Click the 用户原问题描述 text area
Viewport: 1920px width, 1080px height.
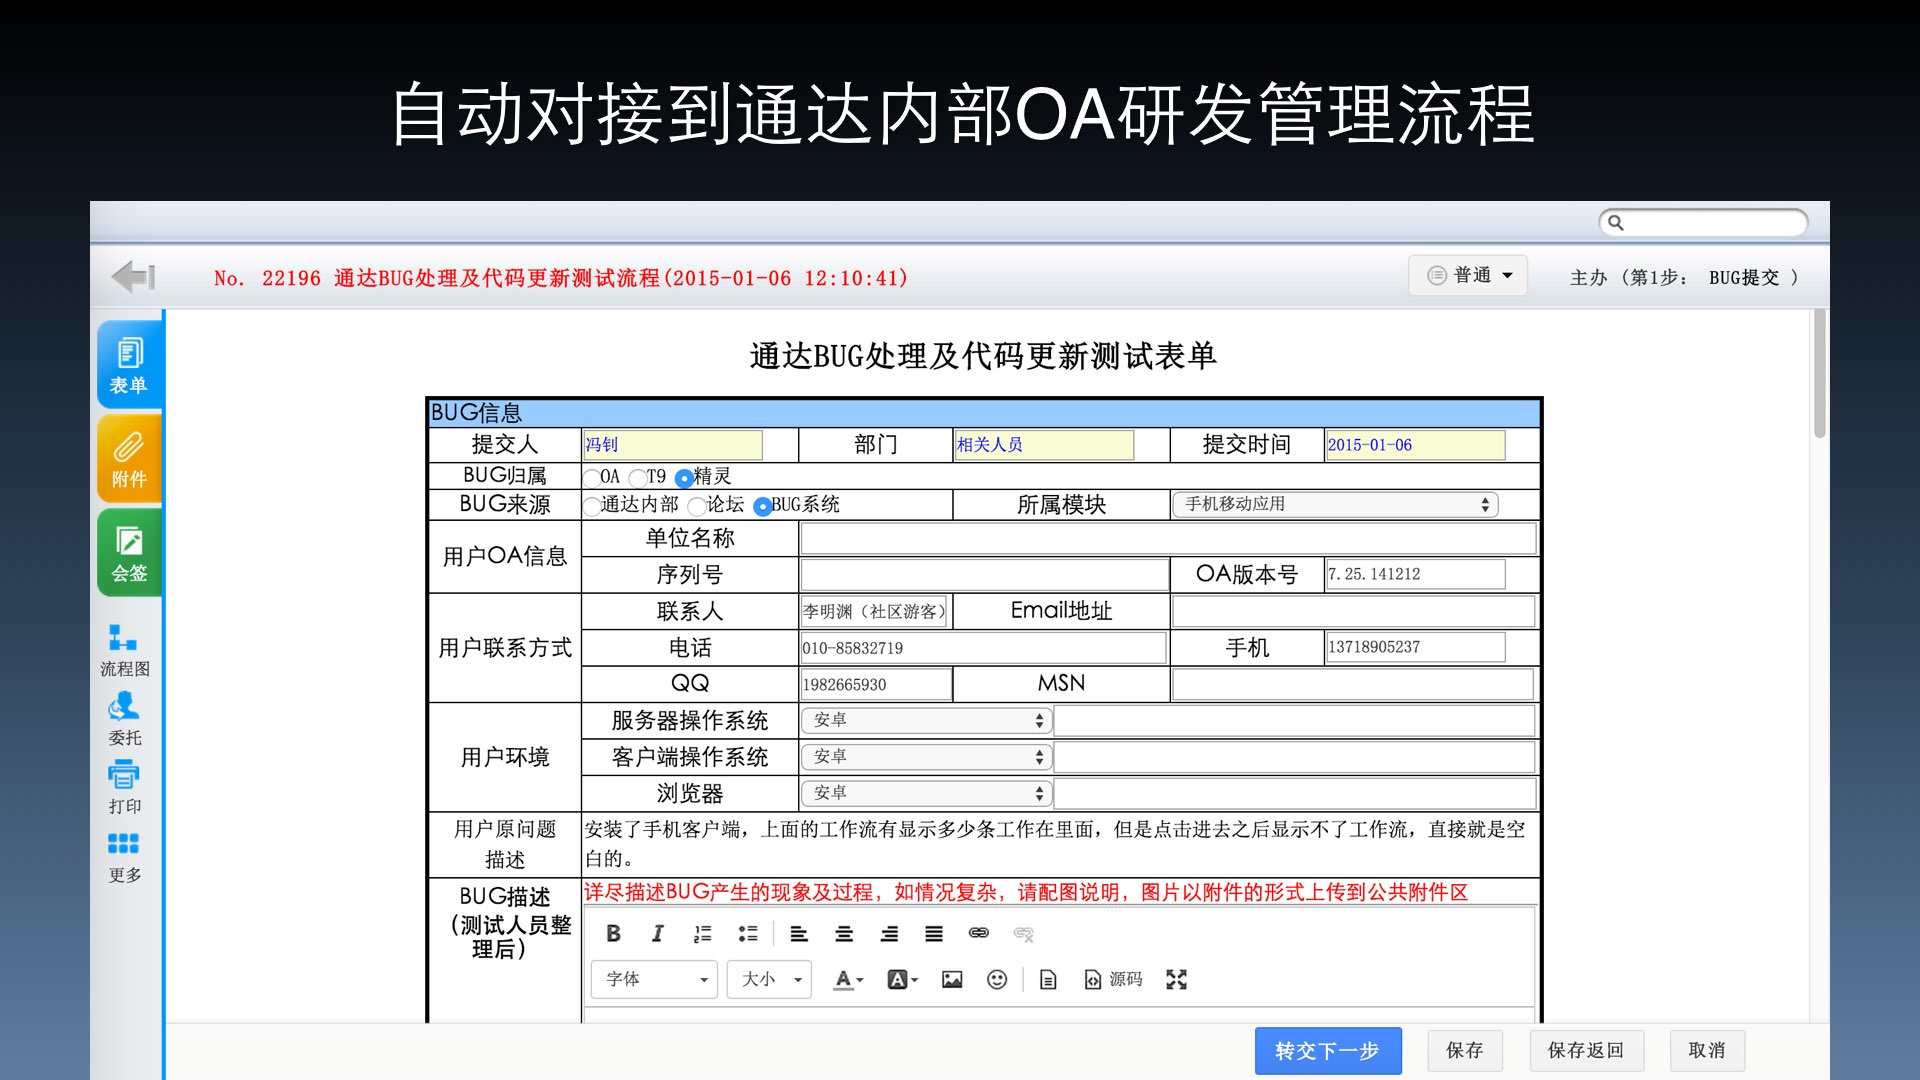coord(1059,844)
